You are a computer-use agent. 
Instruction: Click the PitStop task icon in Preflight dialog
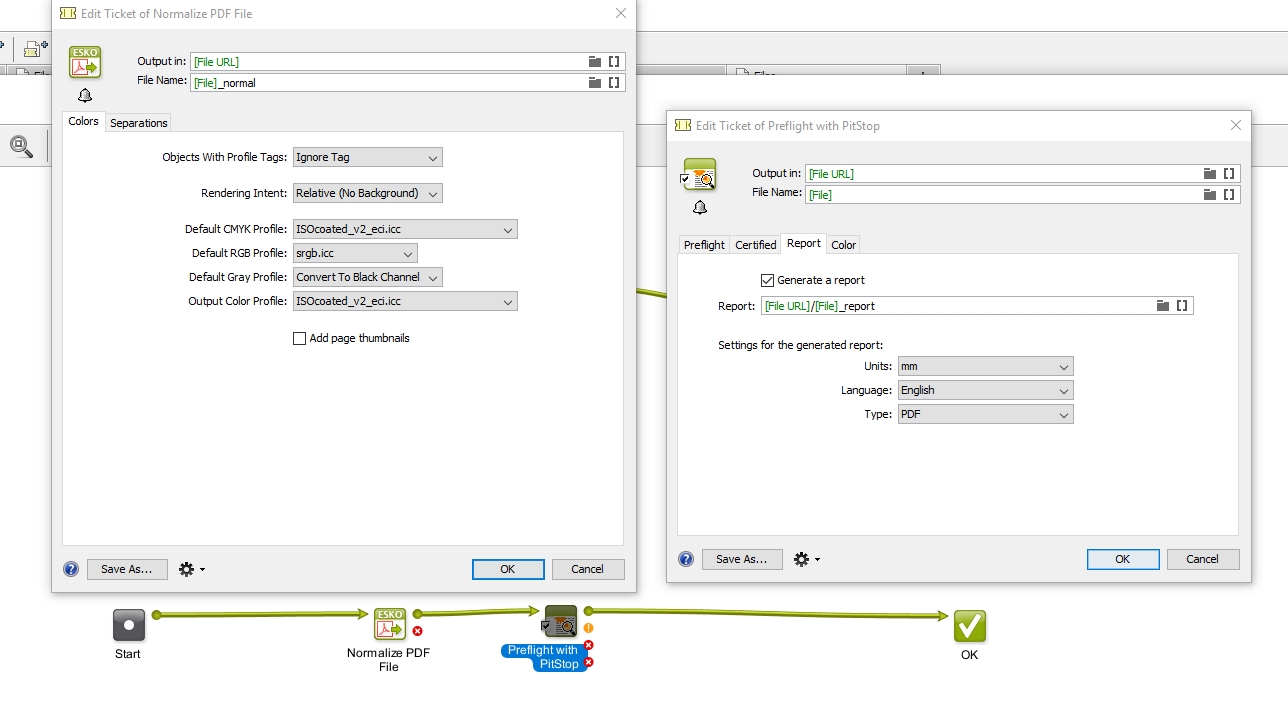(x=700, y=174)
